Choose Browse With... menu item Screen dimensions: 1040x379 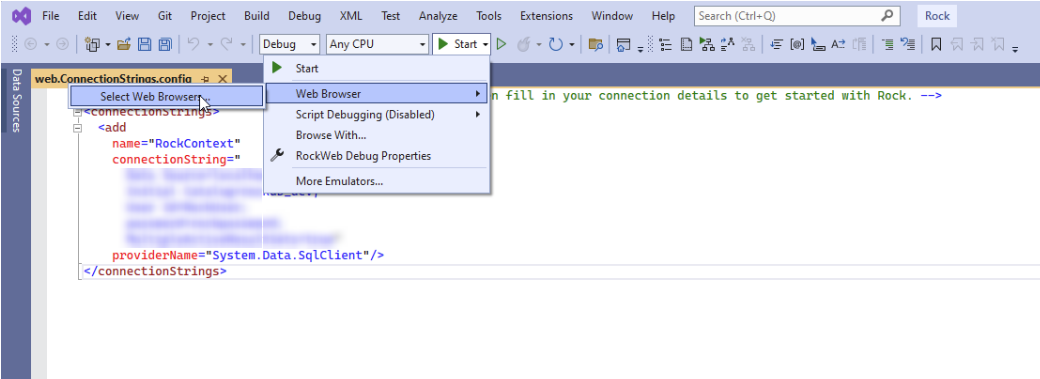pyautogui.click(x=376, y=135)
